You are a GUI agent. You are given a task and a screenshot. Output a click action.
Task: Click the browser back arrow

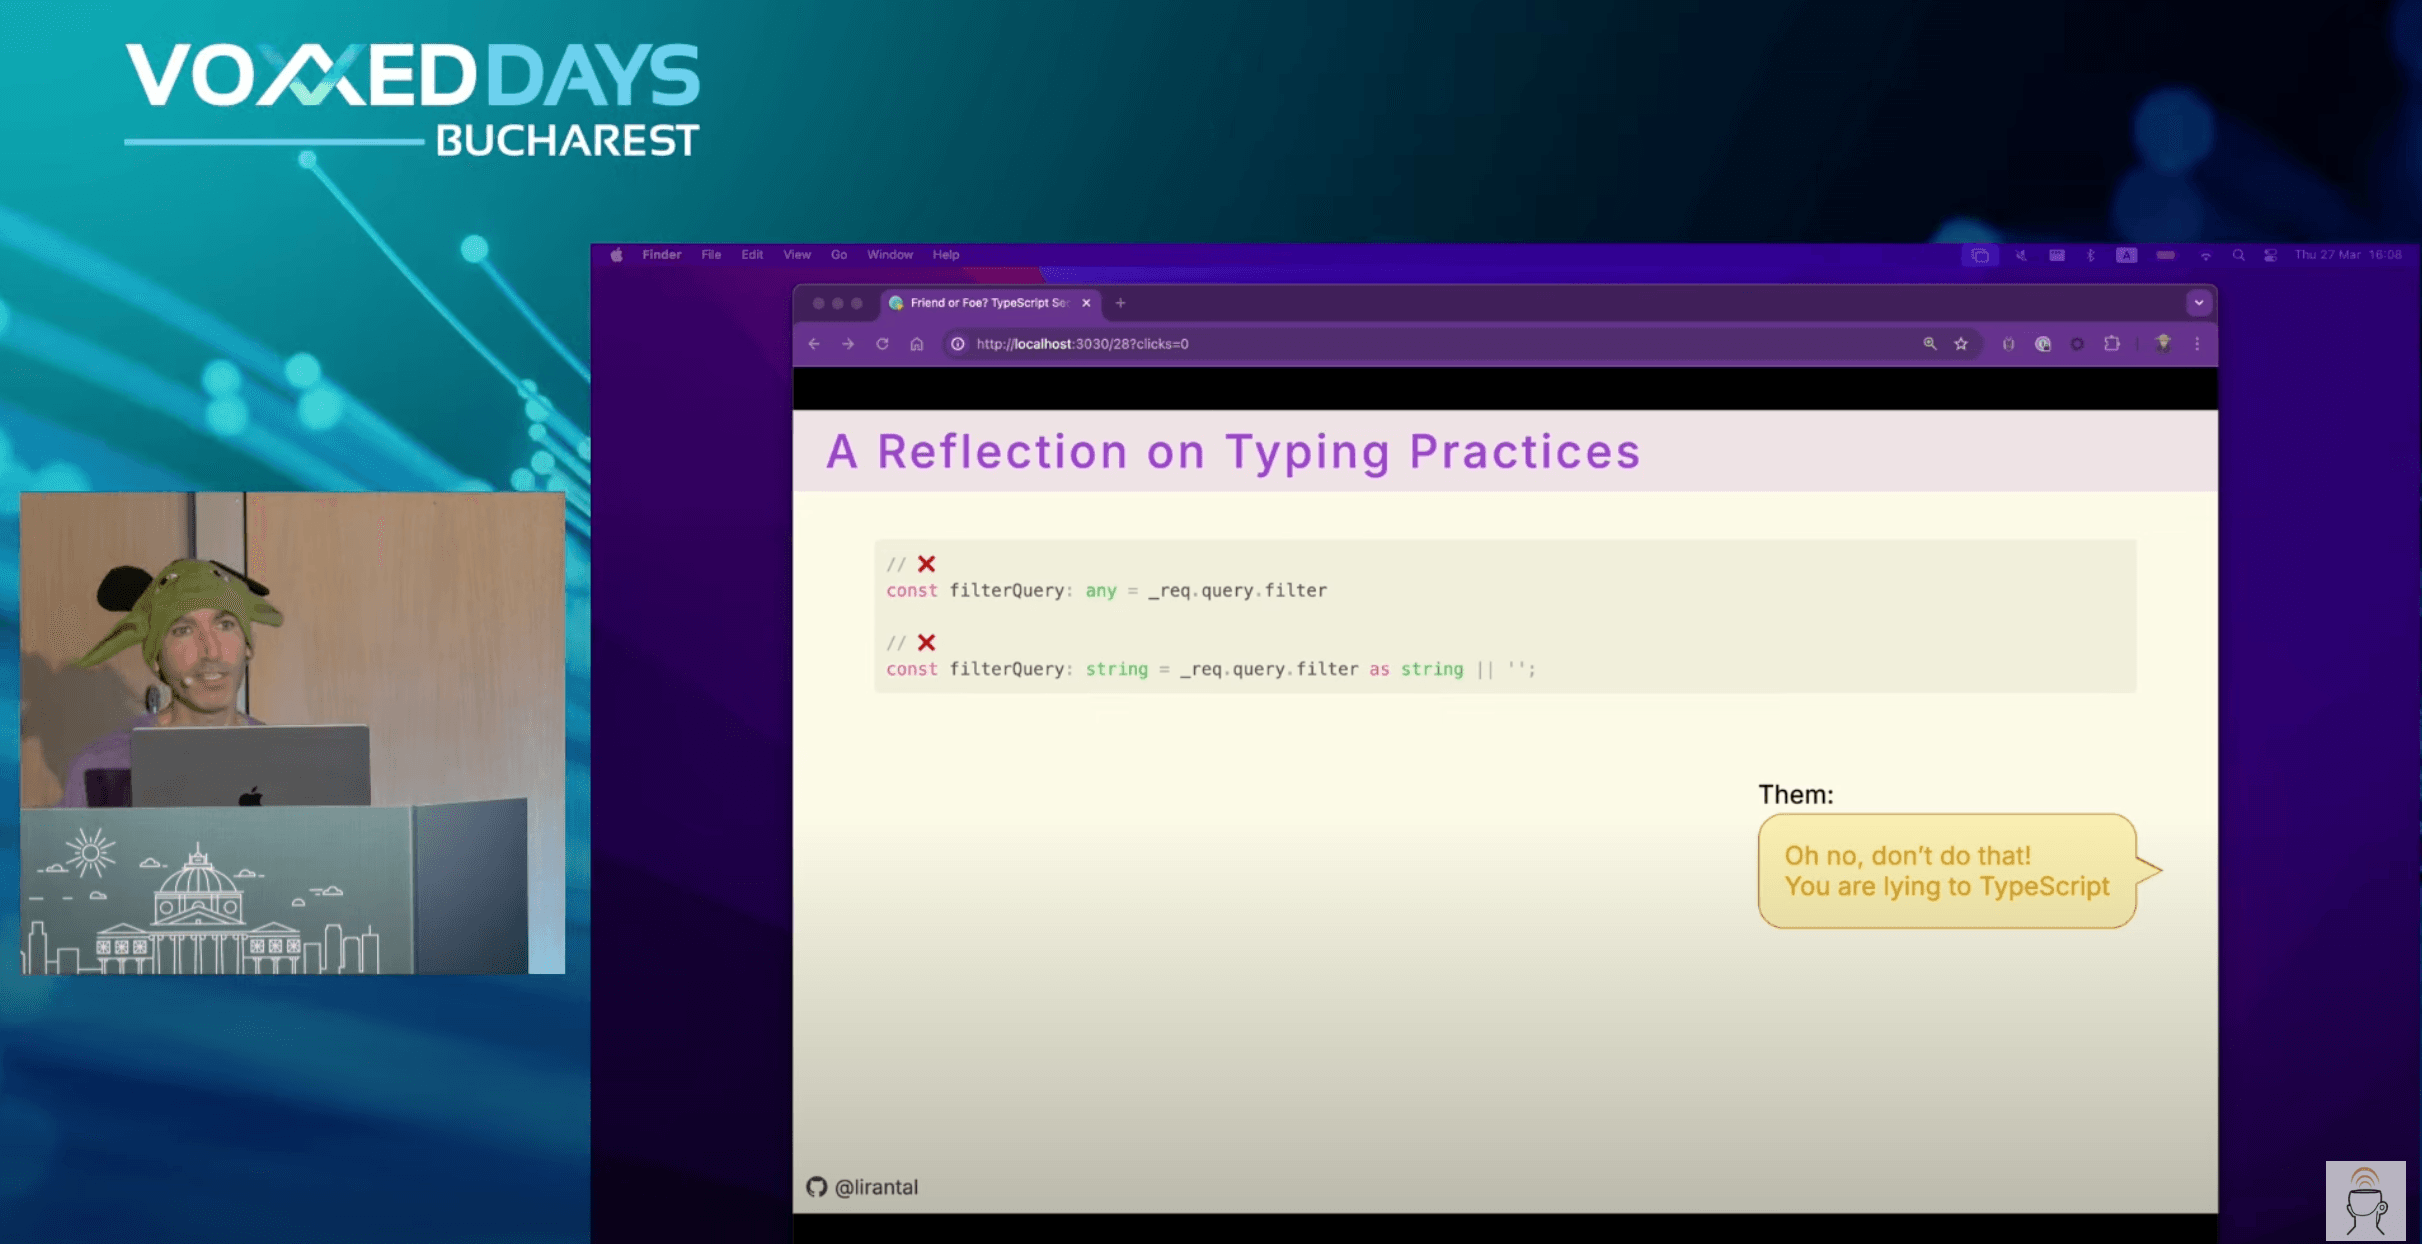tap(814, 344)
